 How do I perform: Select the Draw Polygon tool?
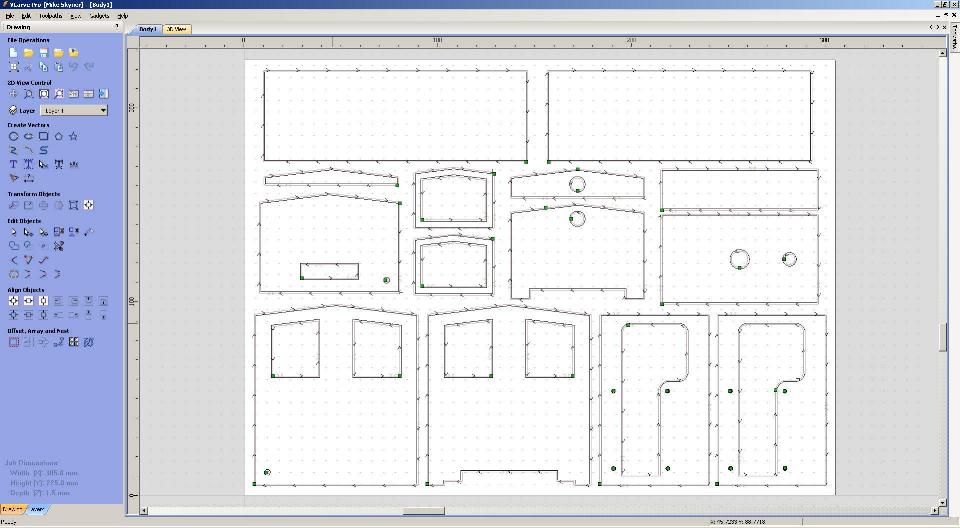coord(59,136)
